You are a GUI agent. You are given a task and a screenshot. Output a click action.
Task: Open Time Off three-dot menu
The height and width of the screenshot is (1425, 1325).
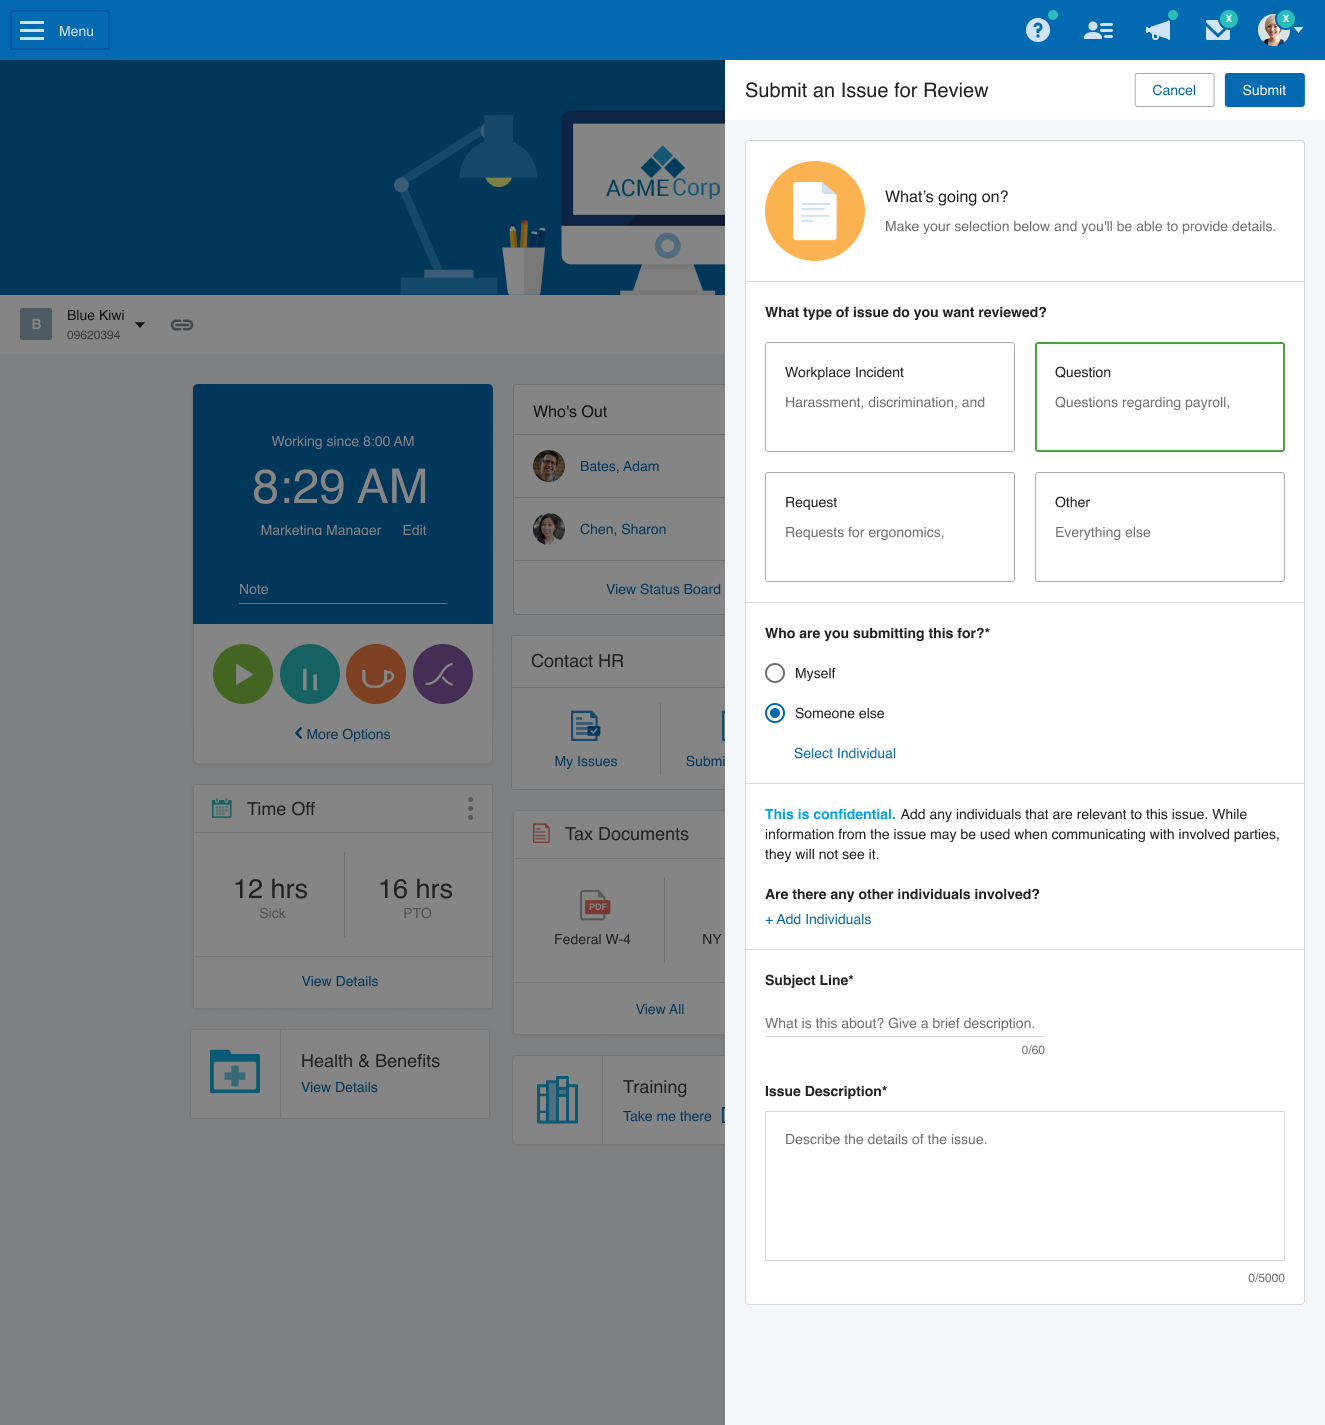[470, 809]
